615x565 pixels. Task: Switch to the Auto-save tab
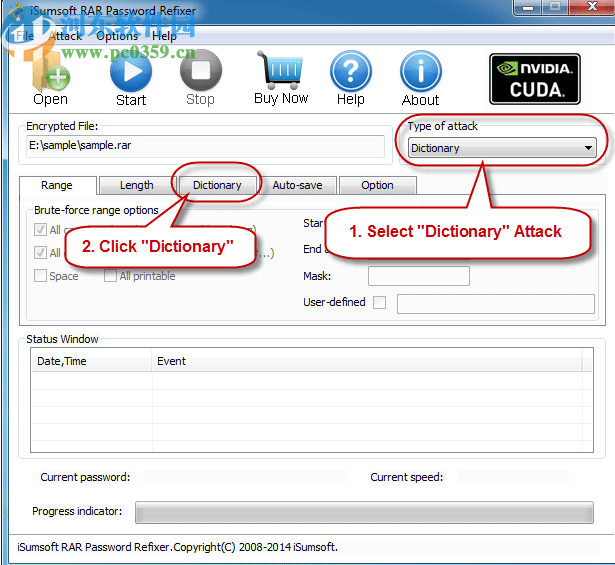click(x=297, y=185)
